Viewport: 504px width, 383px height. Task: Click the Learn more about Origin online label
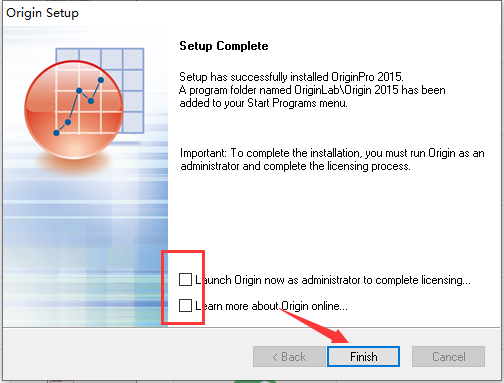point(271,306)
